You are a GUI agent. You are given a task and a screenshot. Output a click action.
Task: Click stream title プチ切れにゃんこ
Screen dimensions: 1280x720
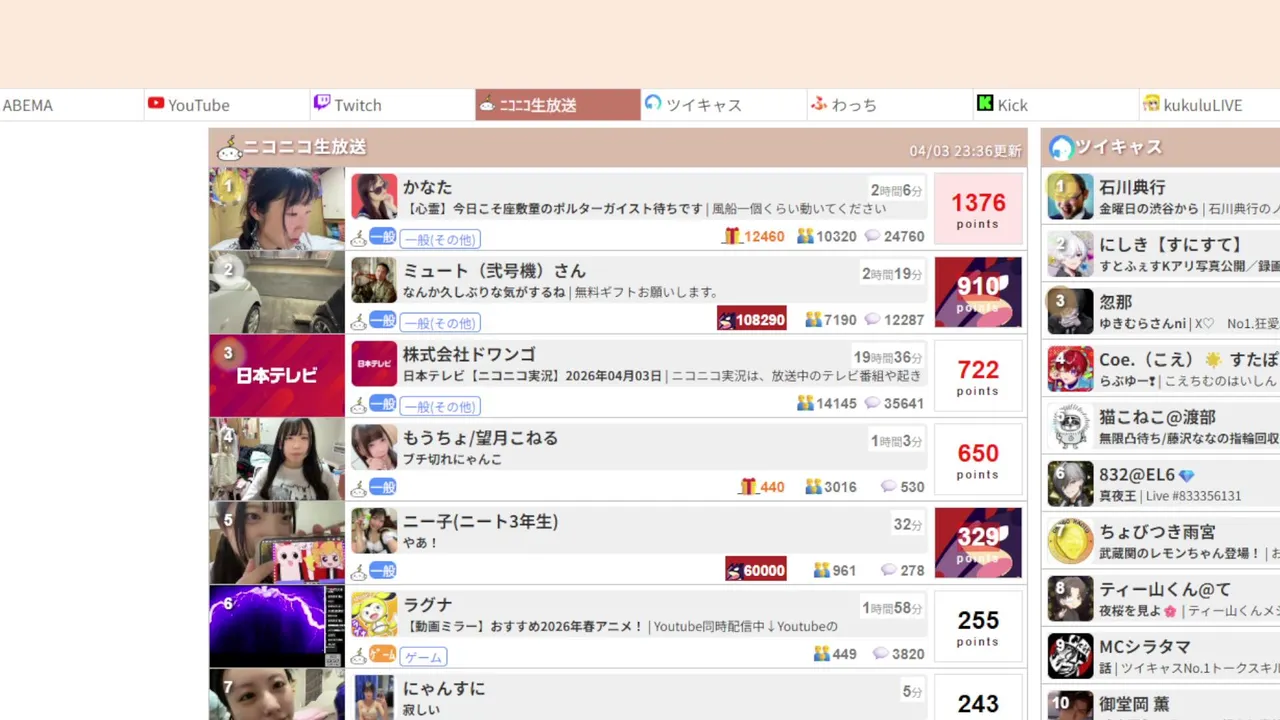pyautogui.click(x=452, y=459)
